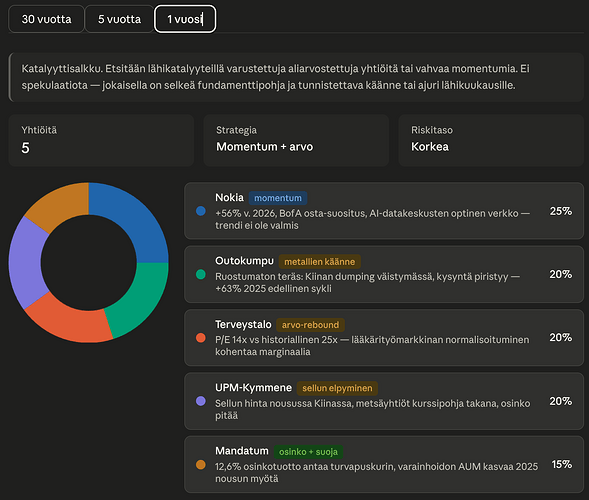Viewport: 589px width, 500px height.
Task: Open the UPM-Kymmene holding card
Action: (x=384, y=401)
